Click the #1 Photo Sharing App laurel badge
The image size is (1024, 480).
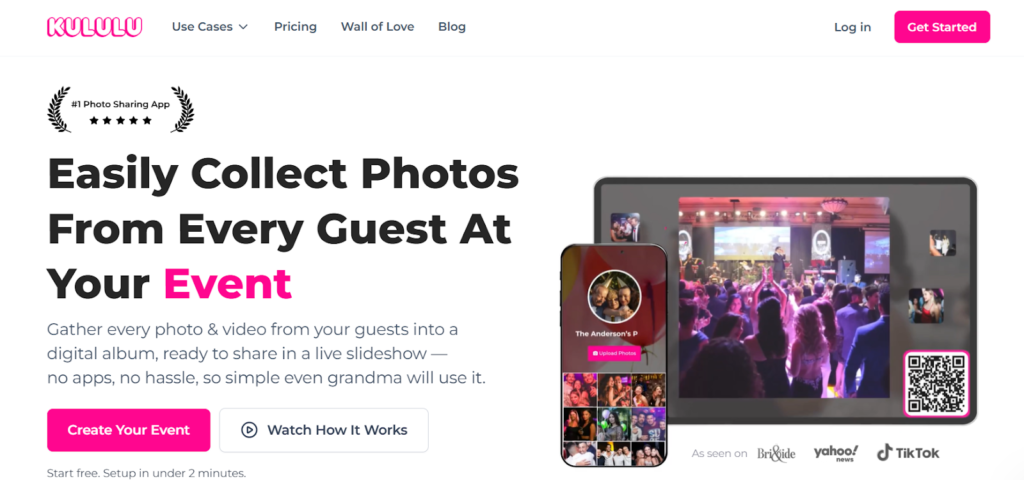click(x=120, y=110)
